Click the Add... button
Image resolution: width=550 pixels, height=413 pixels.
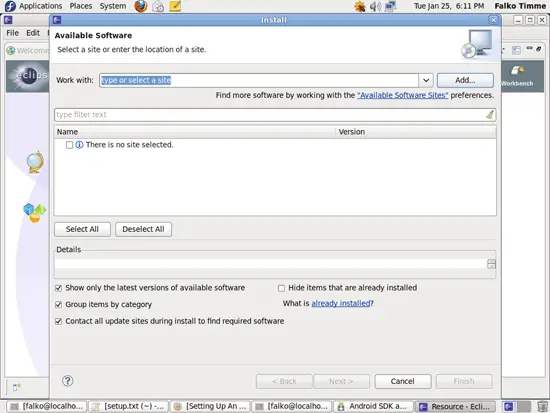click(465, 80)
